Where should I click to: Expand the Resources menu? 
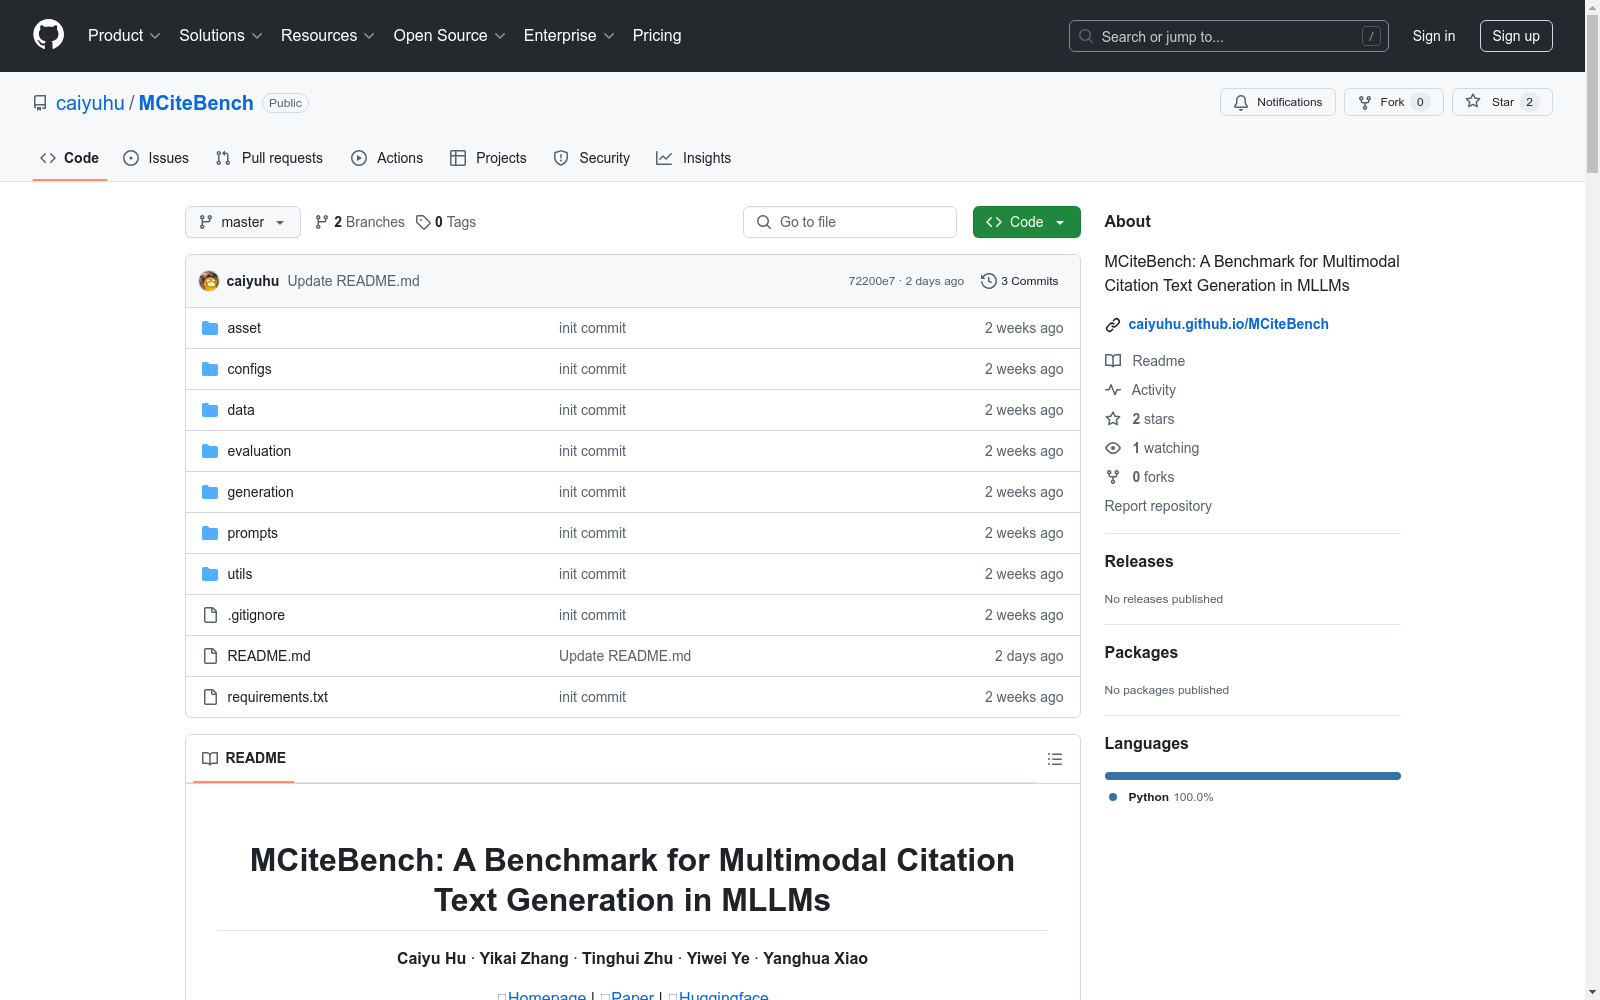(x=328, y=35)
